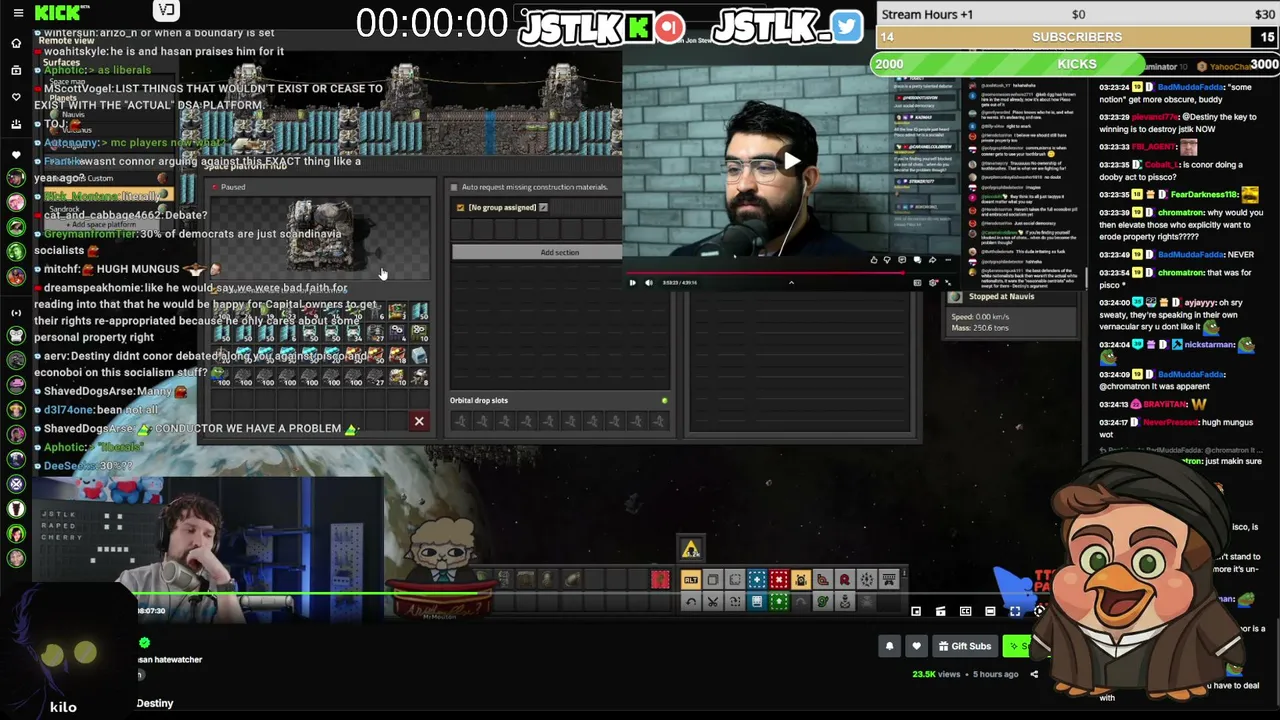The height and width of the screenshot is (720, 1280).
Task: Click the undo arrow in shortcut bar
Action: [691, 602]
